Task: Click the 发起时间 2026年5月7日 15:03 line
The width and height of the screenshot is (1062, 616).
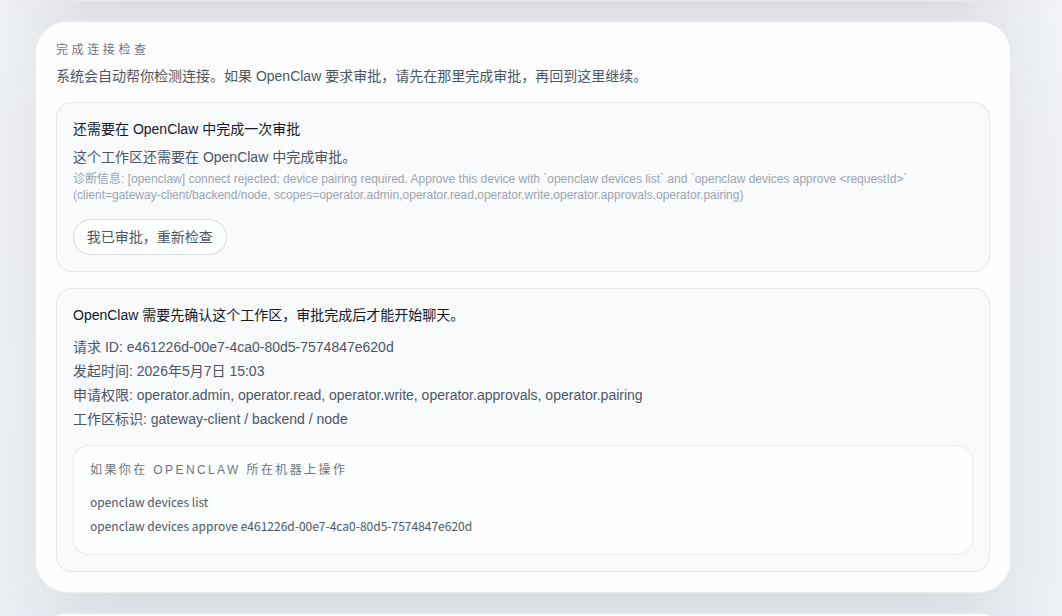Action: (169, 371)
